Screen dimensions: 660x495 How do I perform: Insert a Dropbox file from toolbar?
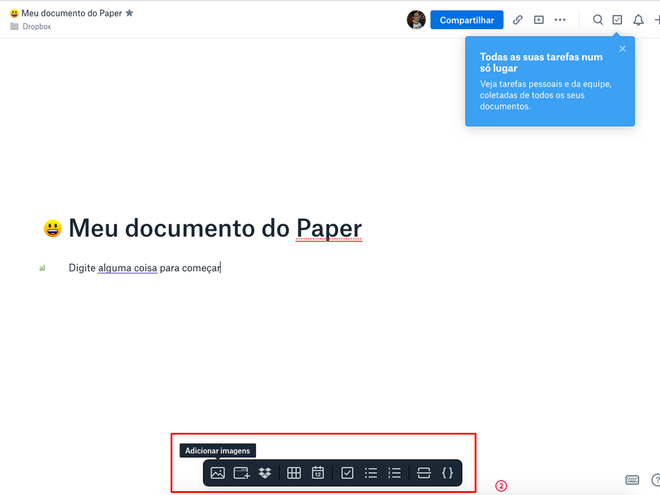265,473
